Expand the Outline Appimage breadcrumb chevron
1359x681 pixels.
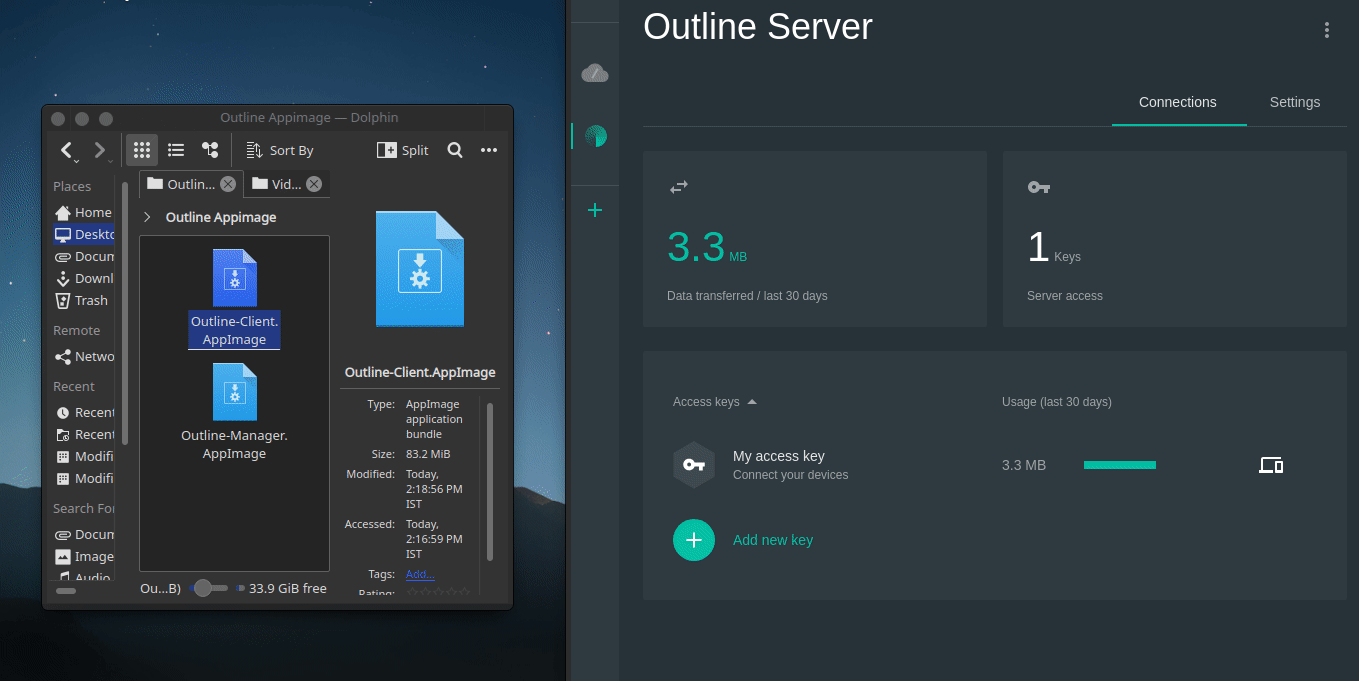[x=146, y=216]
